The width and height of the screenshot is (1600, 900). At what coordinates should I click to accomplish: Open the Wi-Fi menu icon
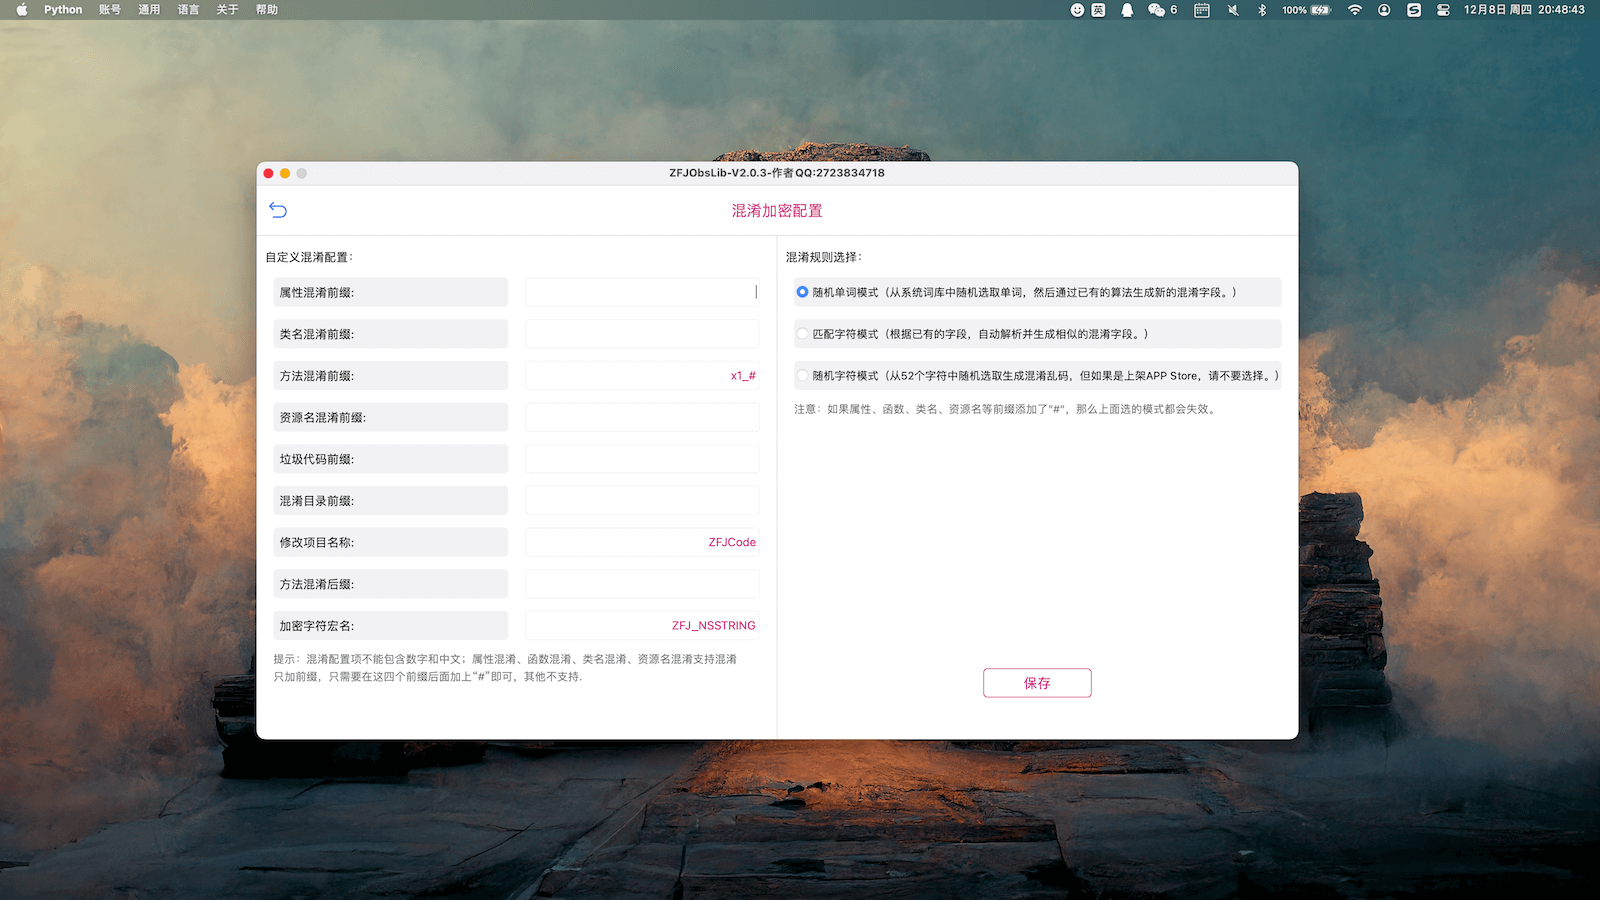pos(1355,10)
